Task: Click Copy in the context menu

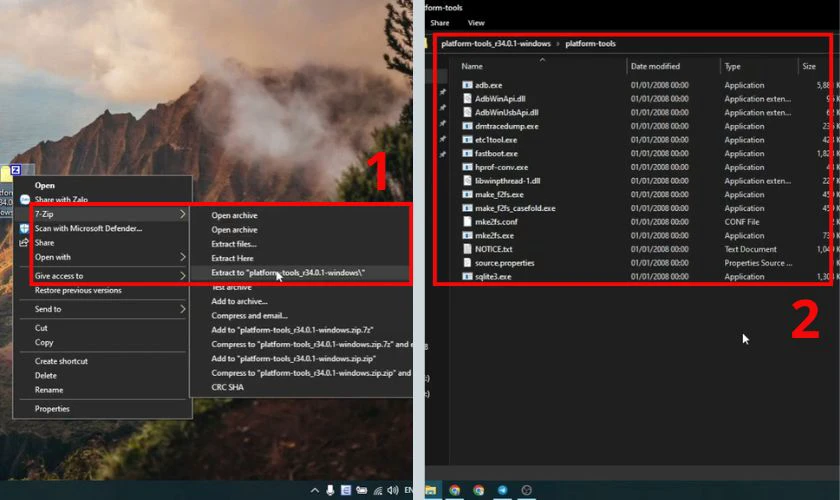Action: click(44, 342)
